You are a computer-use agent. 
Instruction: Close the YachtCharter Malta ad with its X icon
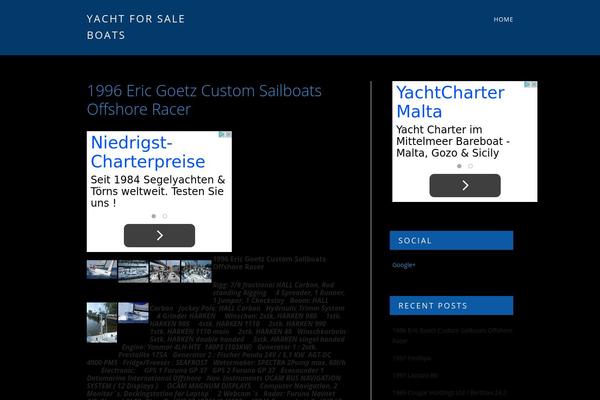click(534, 84)
